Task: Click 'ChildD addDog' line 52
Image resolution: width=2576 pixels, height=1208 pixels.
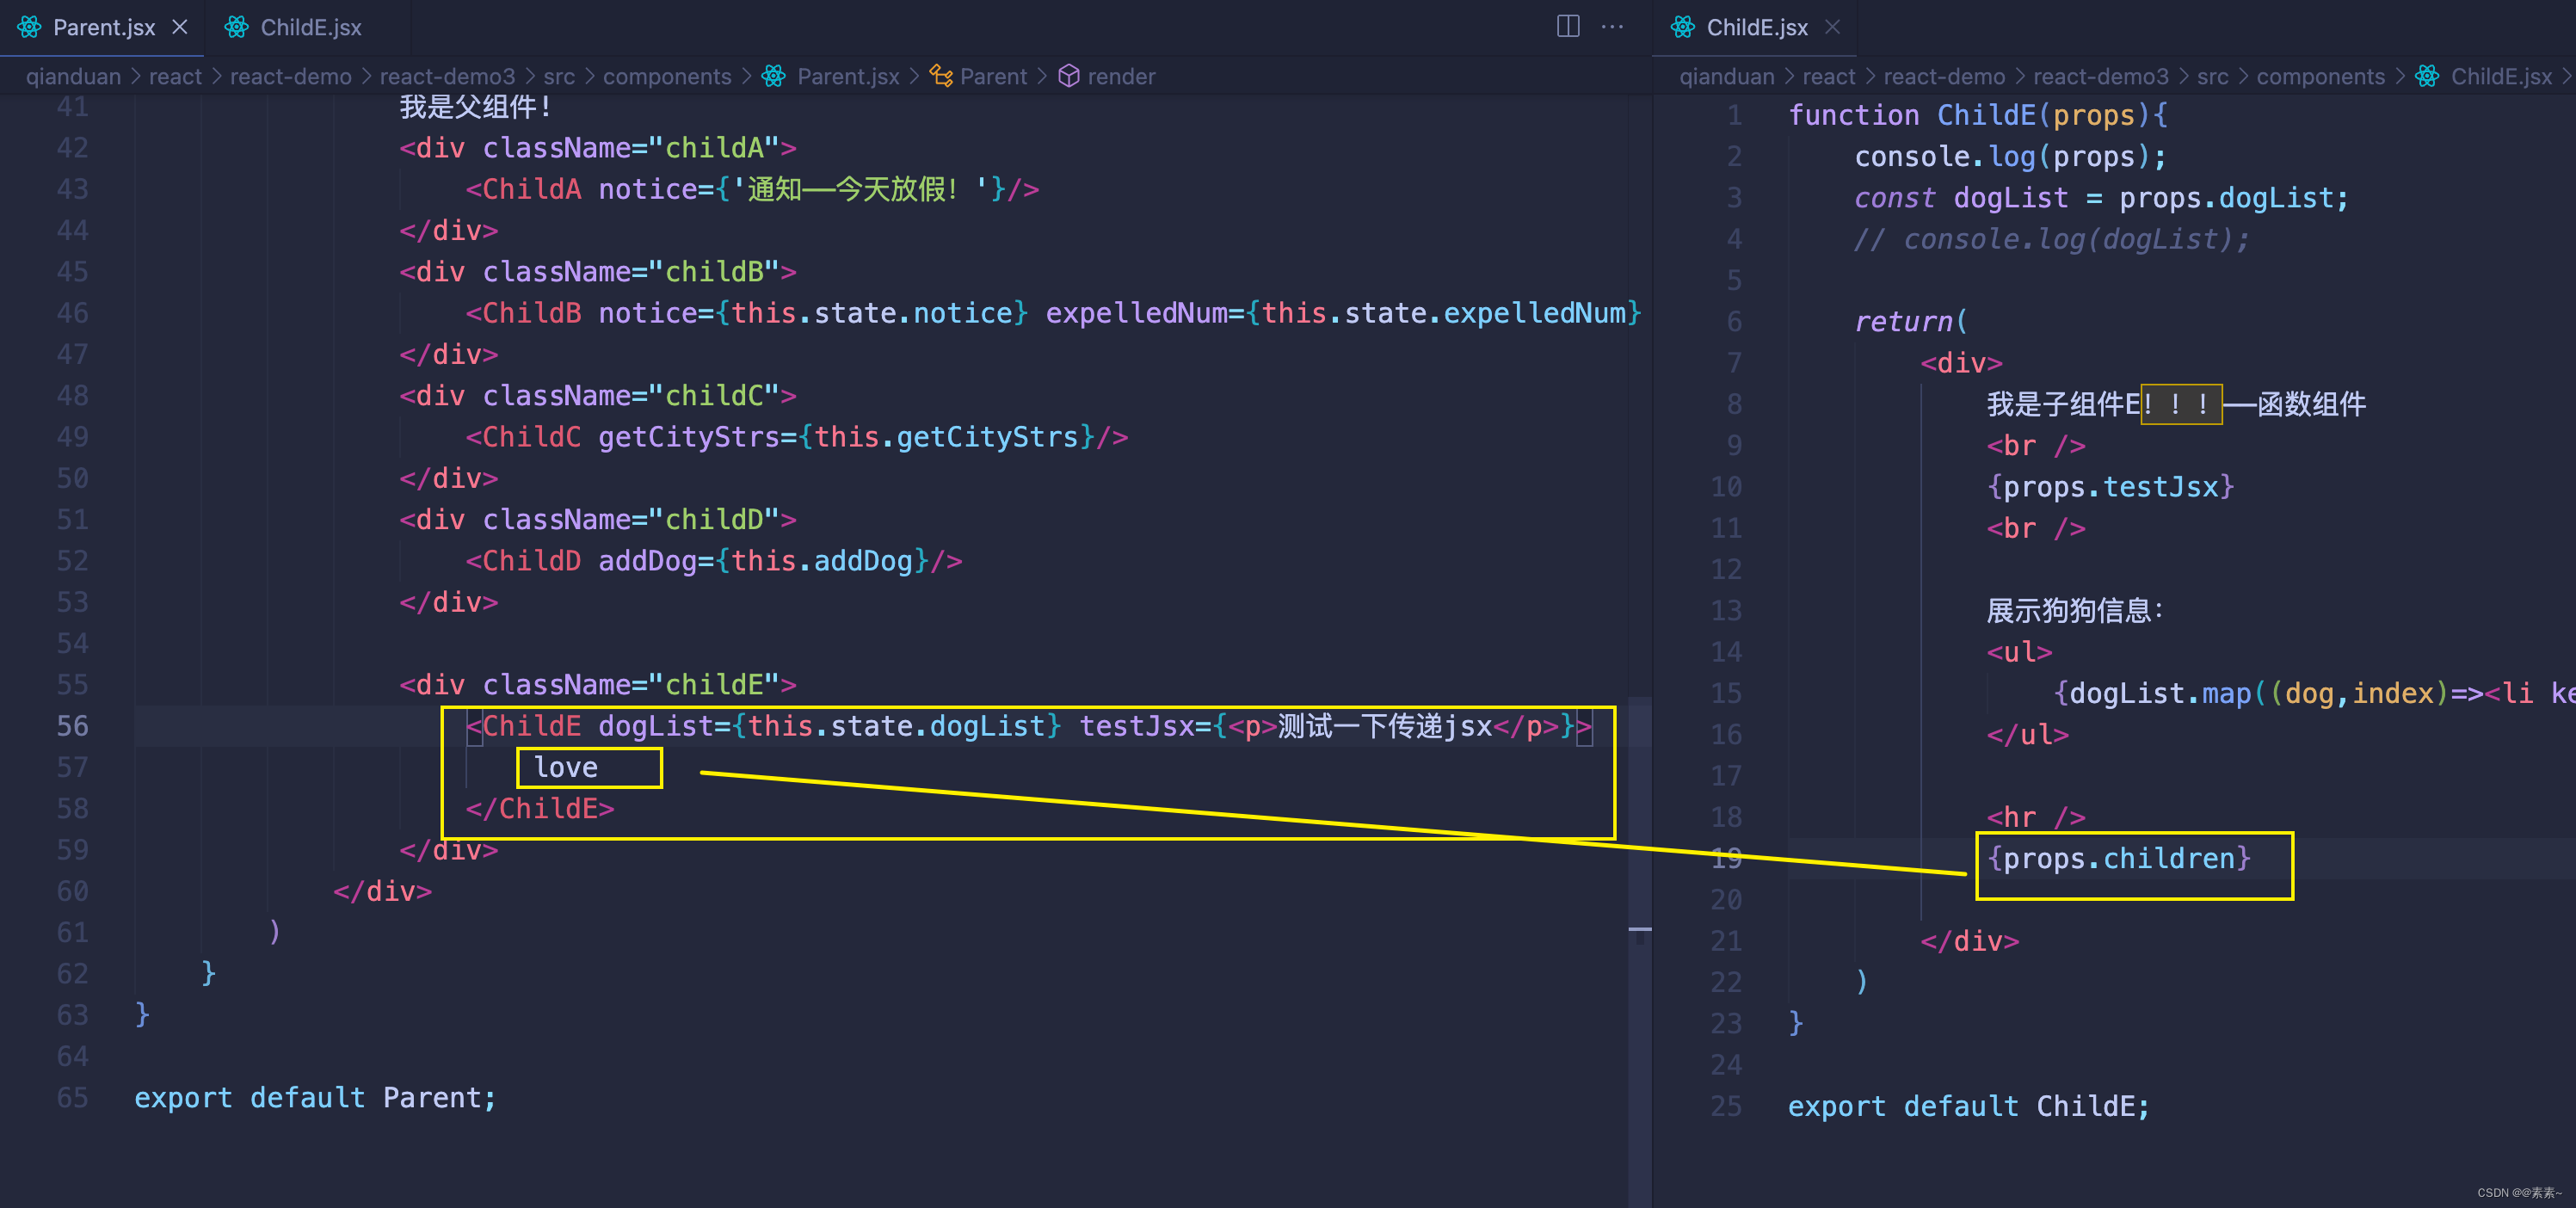Action: tap(714, 560)
